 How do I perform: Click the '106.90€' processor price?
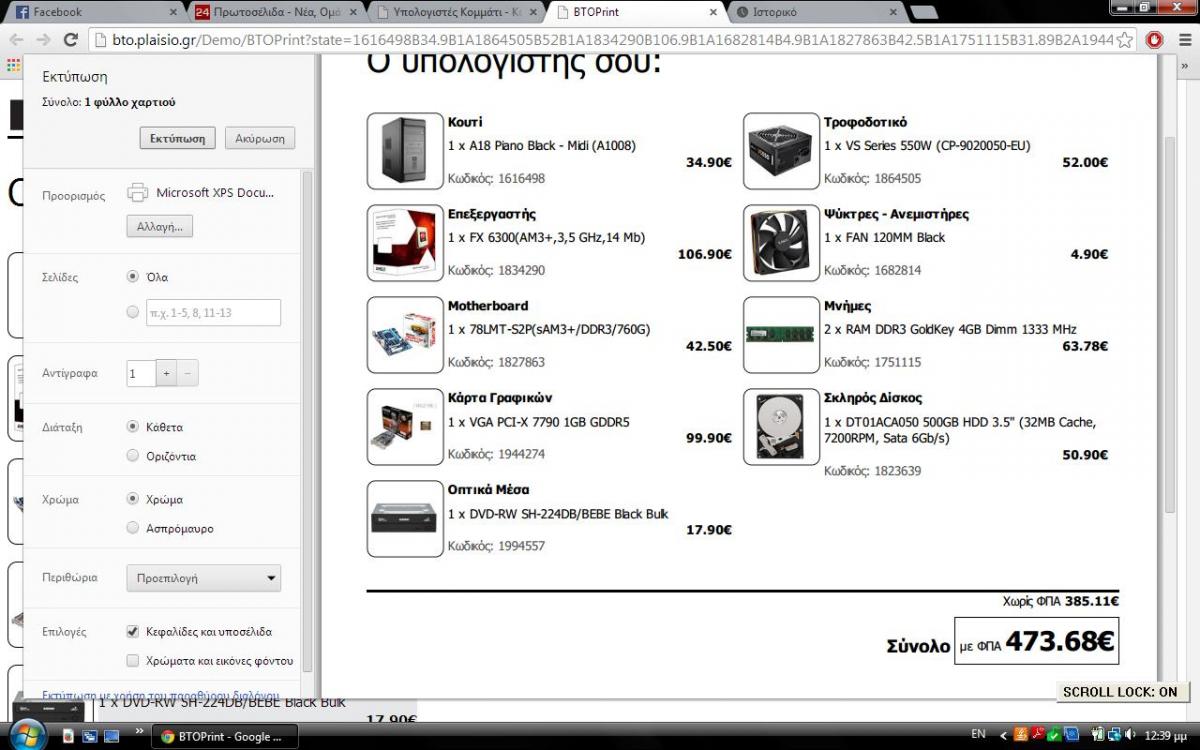pos(704,254)
